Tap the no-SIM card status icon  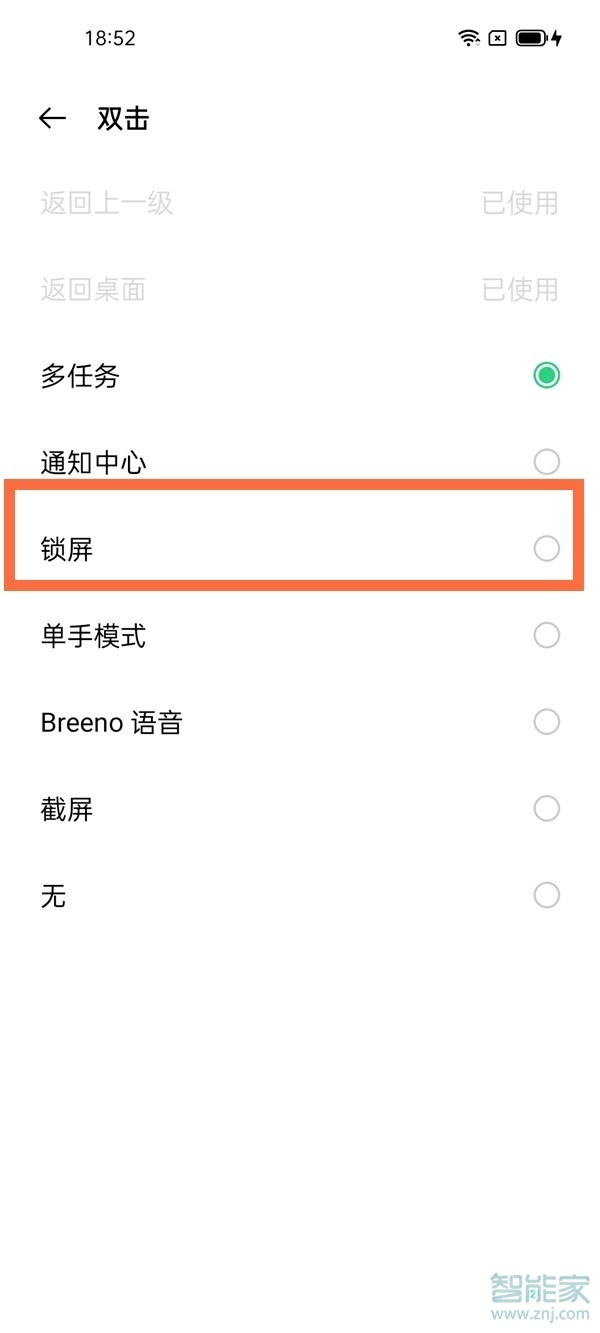495,38
